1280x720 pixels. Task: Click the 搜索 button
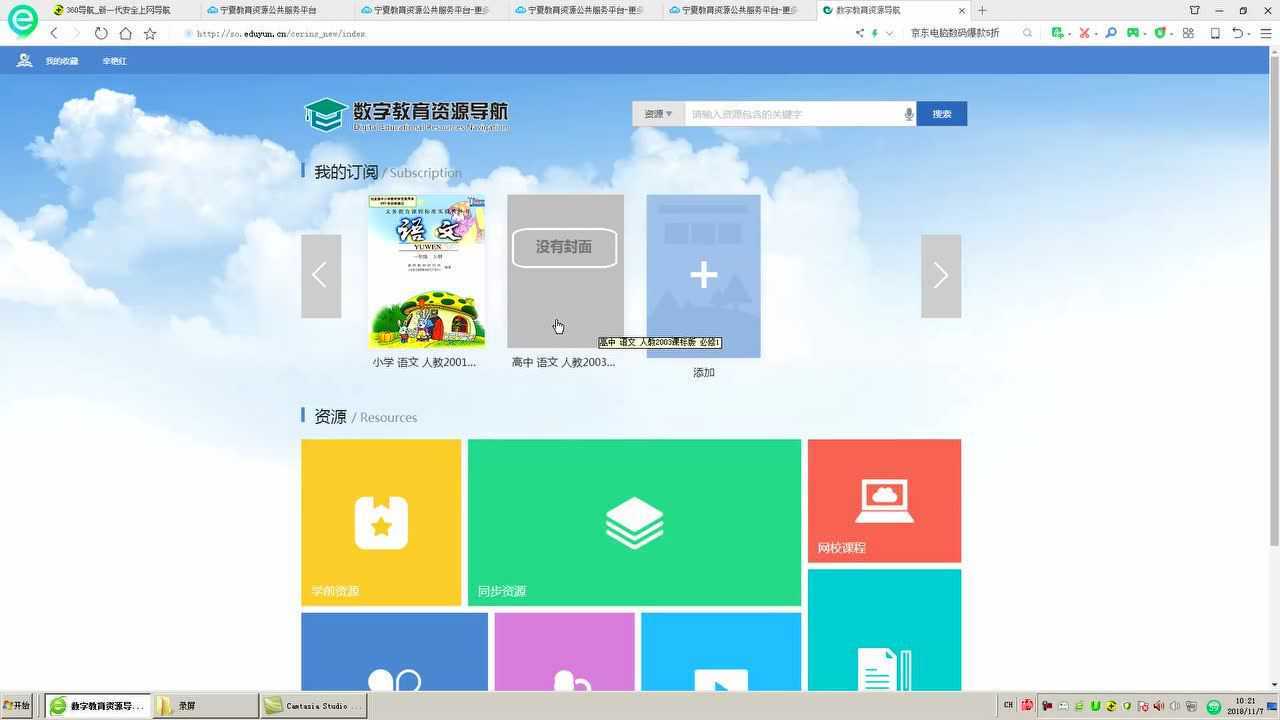coord(942,114)
